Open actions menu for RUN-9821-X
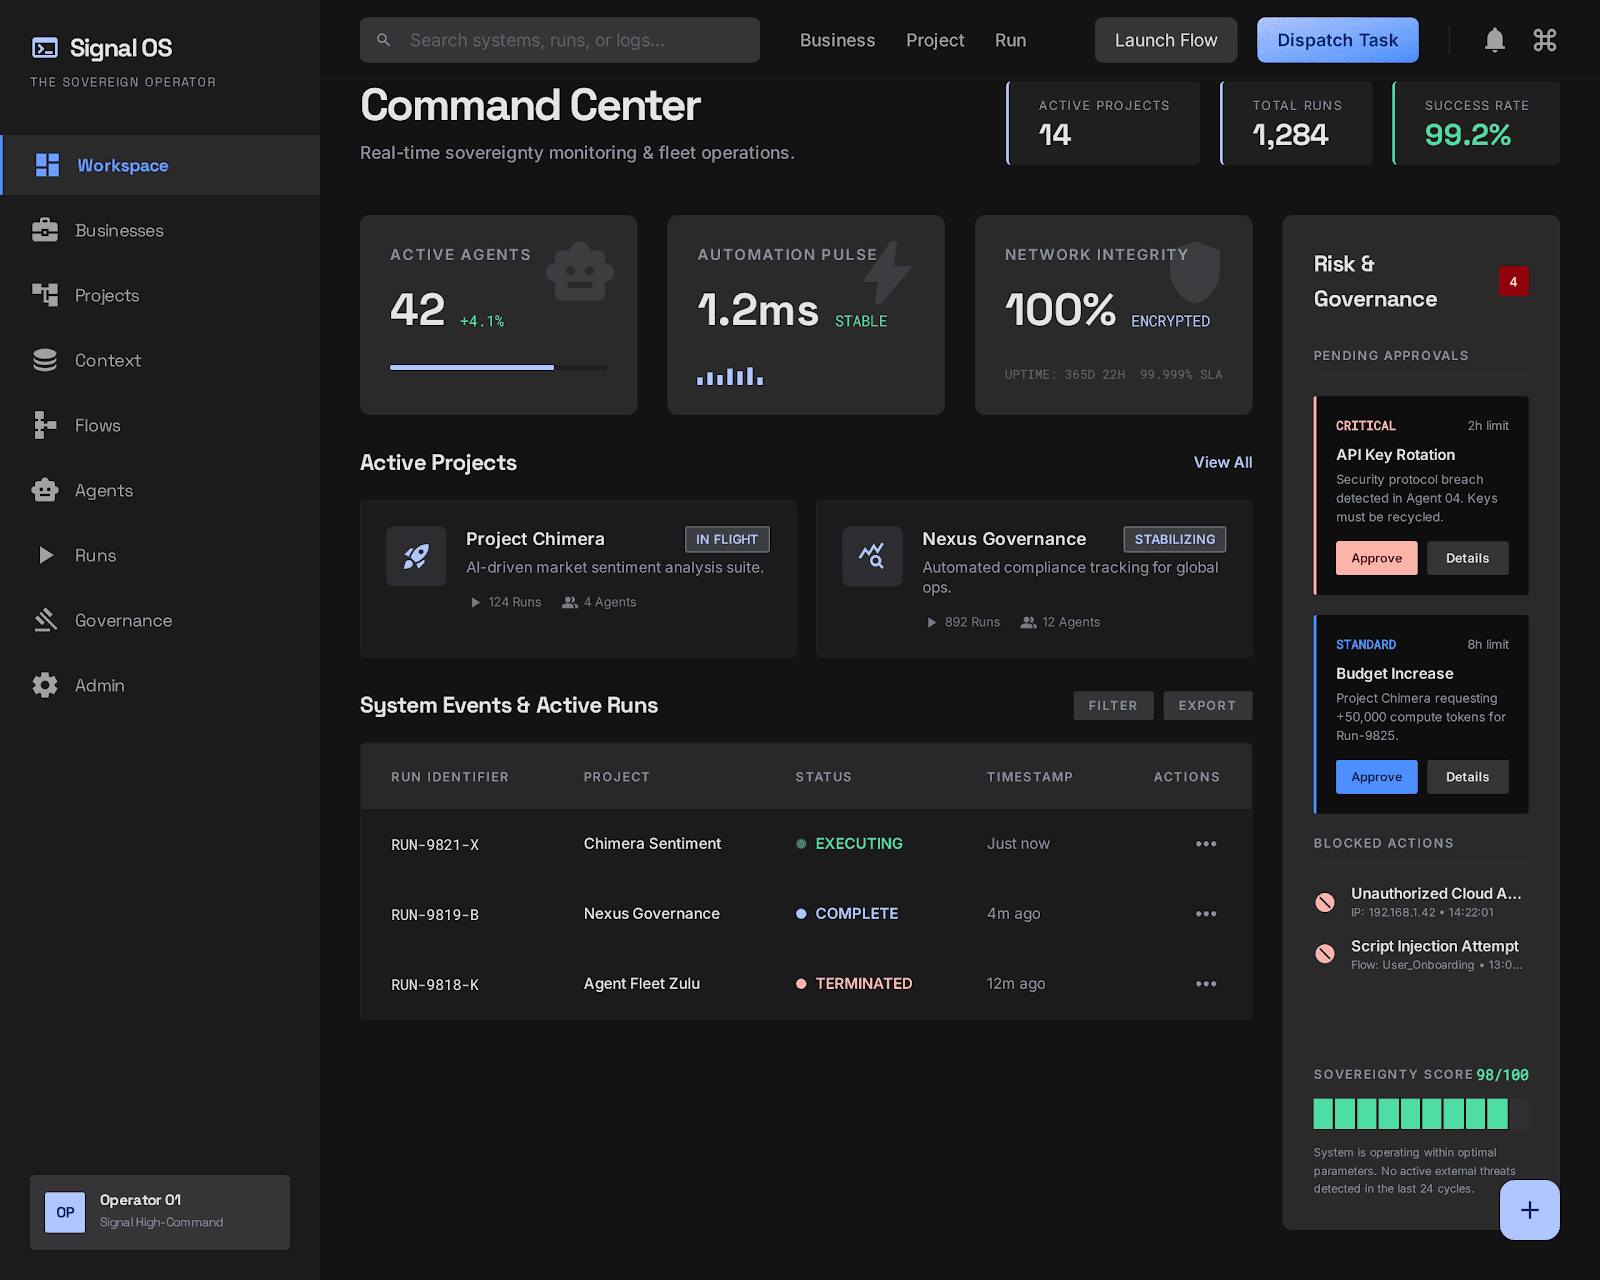This screenshot has height=1280, width=1600. 1206,844
